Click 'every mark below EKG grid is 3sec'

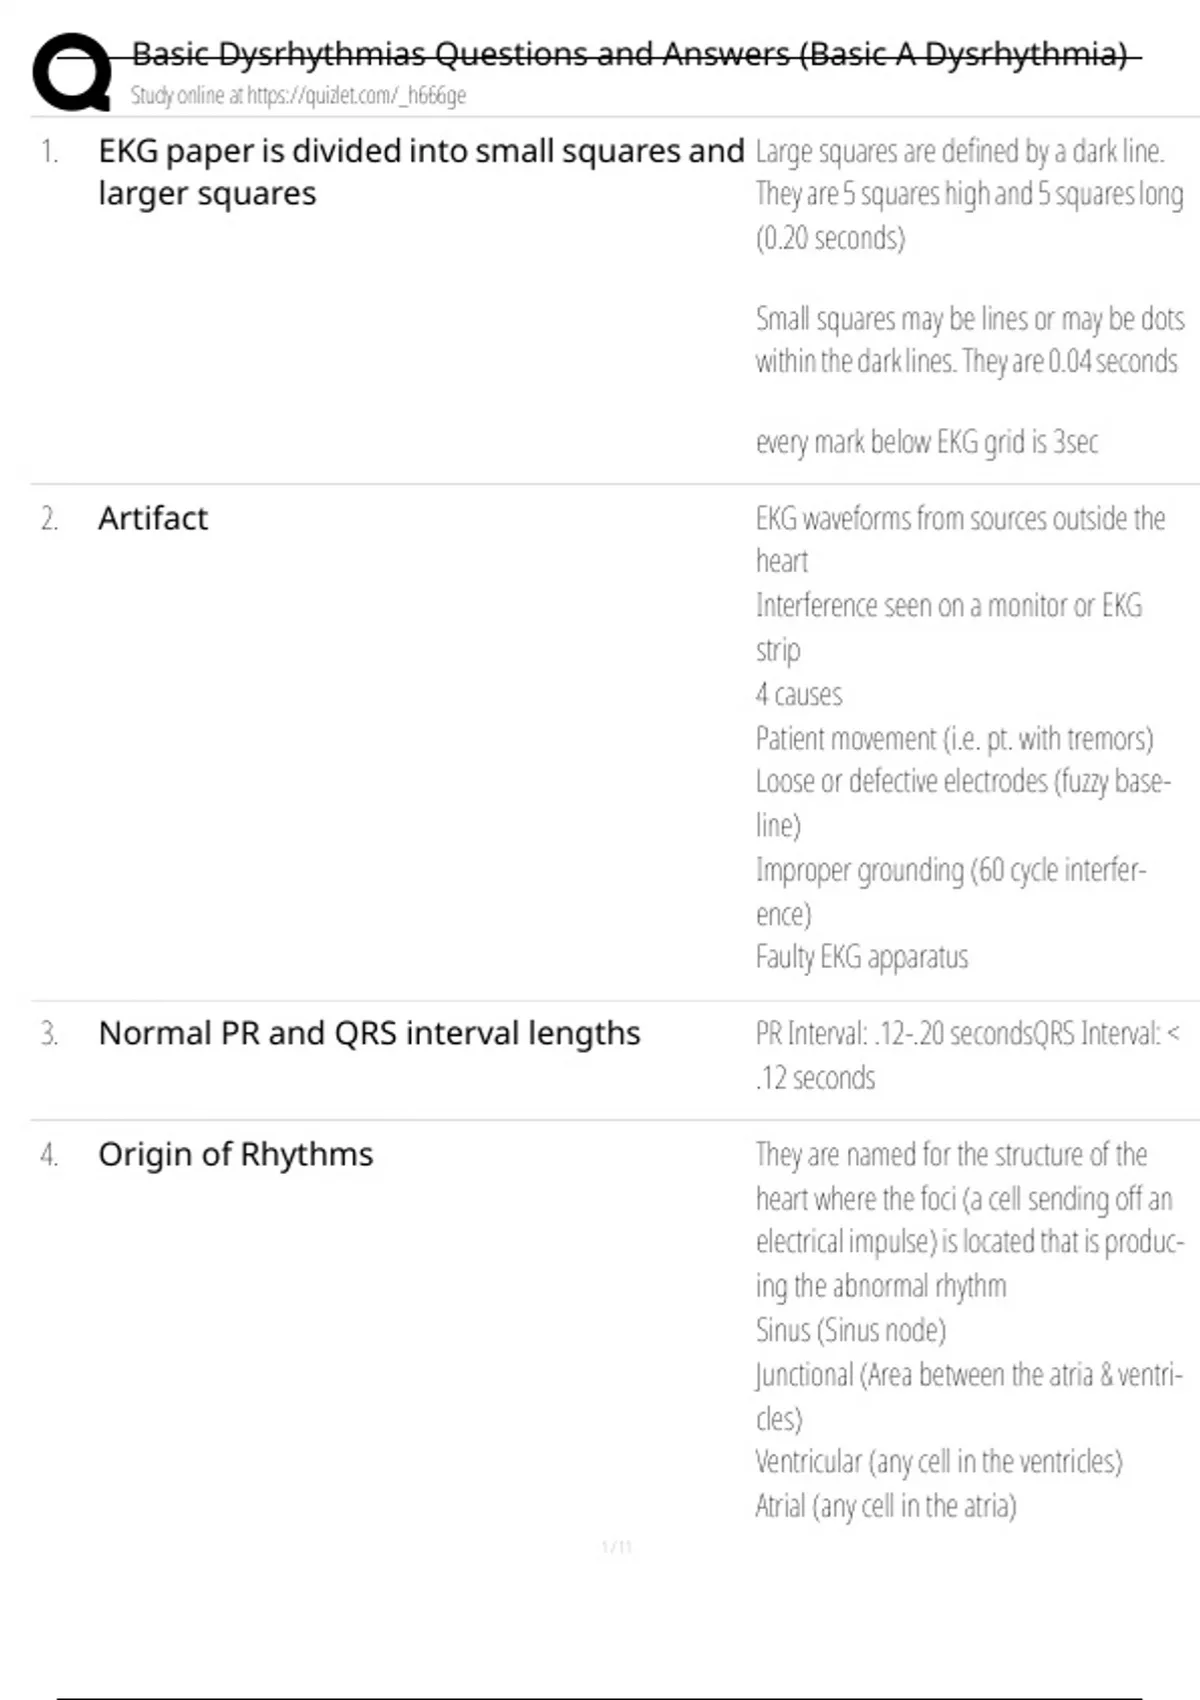(x=927, y=442)
